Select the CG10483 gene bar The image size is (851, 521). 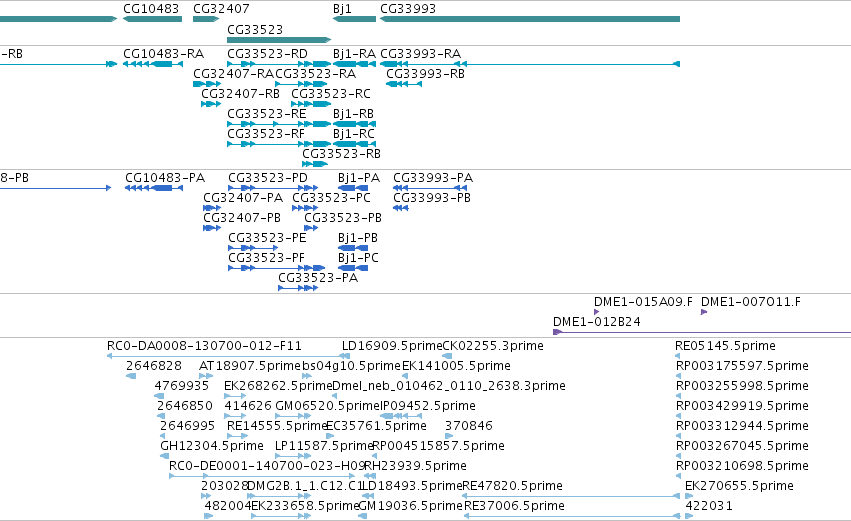[153, 19]
